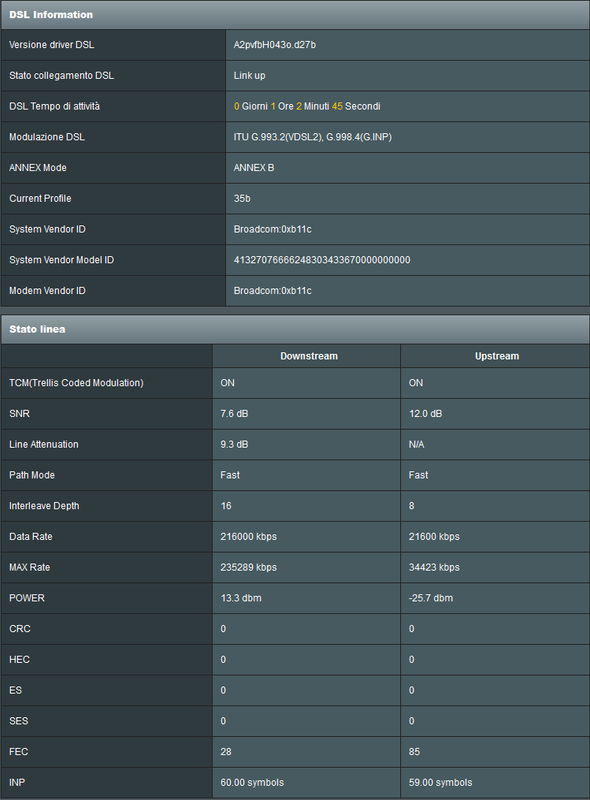Click INP upstream 59.00 symbols

tap(440, 782)
